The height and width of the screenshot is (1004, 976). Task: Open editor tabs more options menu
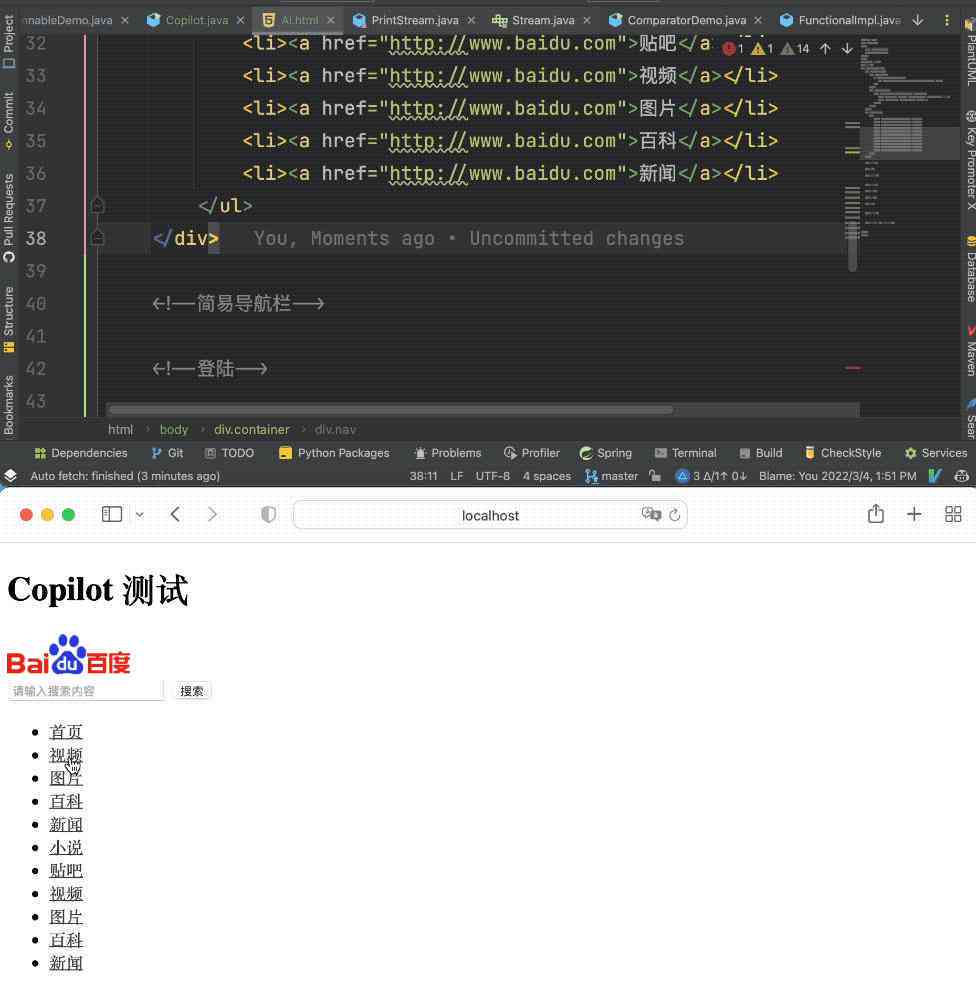pyautogui.click(x=947, y=20)
